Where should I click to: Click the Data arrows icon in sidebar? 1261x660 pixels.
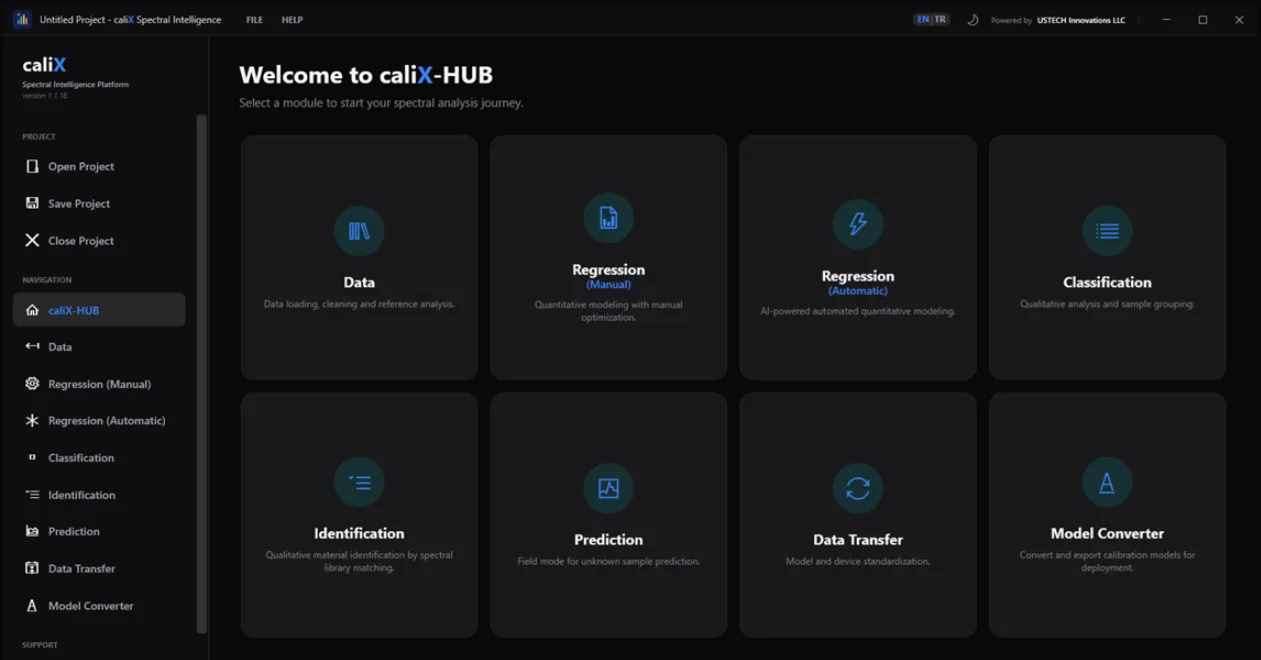[32, 346]
